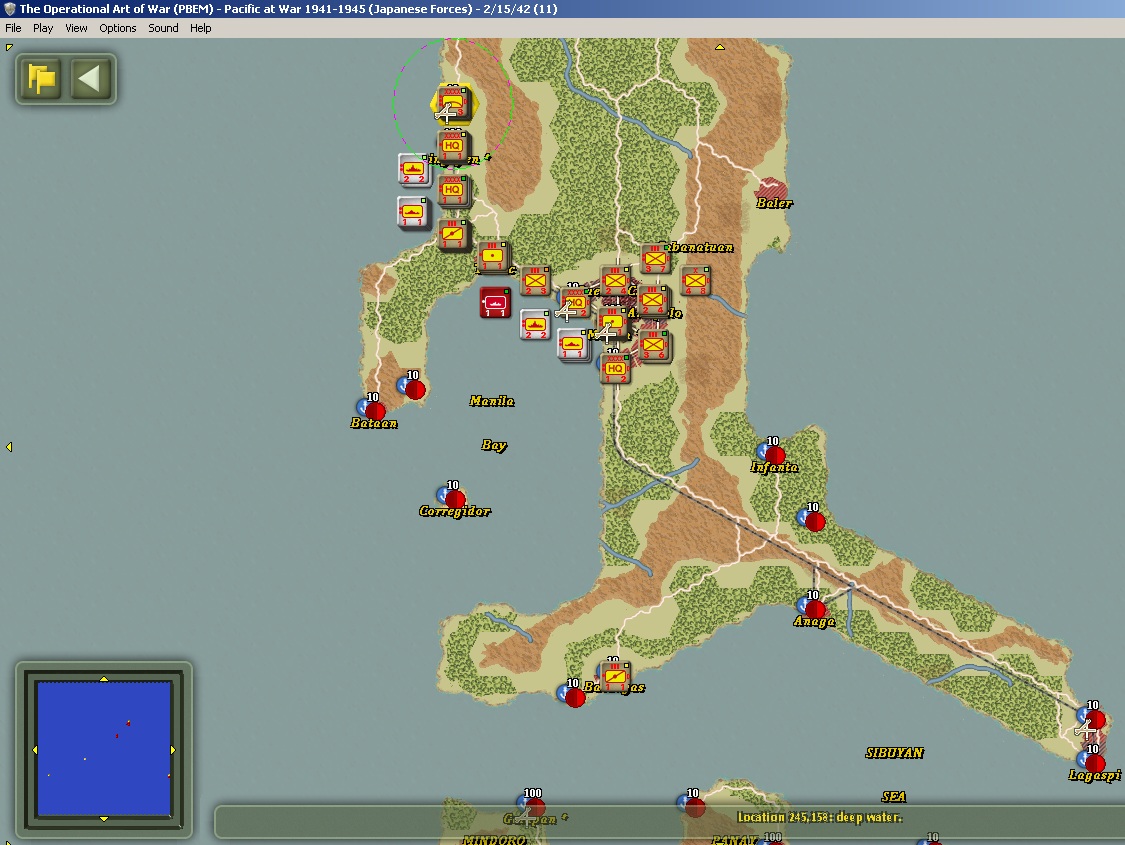The image size is (1125, 845).
Task: Click the Baler town hex
Action: (x=771, y=191)
